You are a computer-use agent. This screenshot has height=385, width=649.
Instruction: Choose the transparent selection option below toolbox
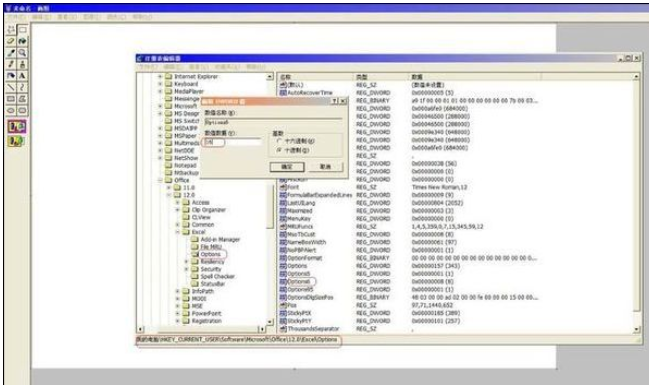(x=17, y=141)
